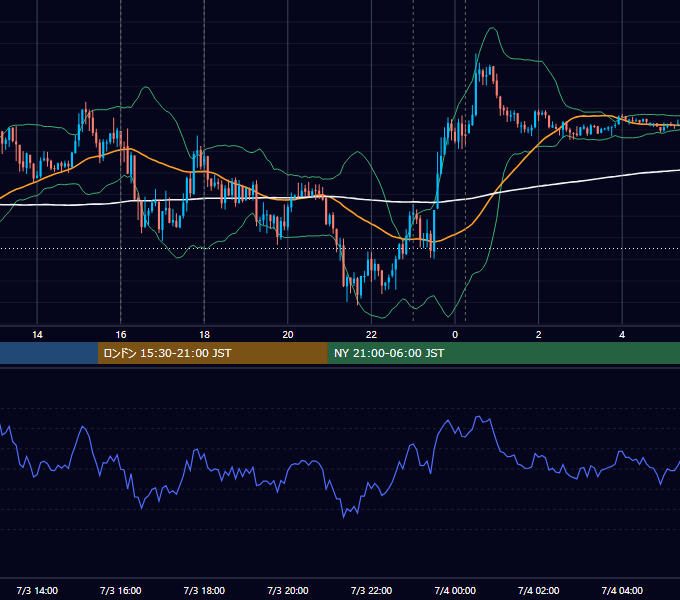Image resolution: width=680 pixels, height=600 pixels.
Task: Click the '22' hour label on upper chart axis
Action: coord(371,335)
